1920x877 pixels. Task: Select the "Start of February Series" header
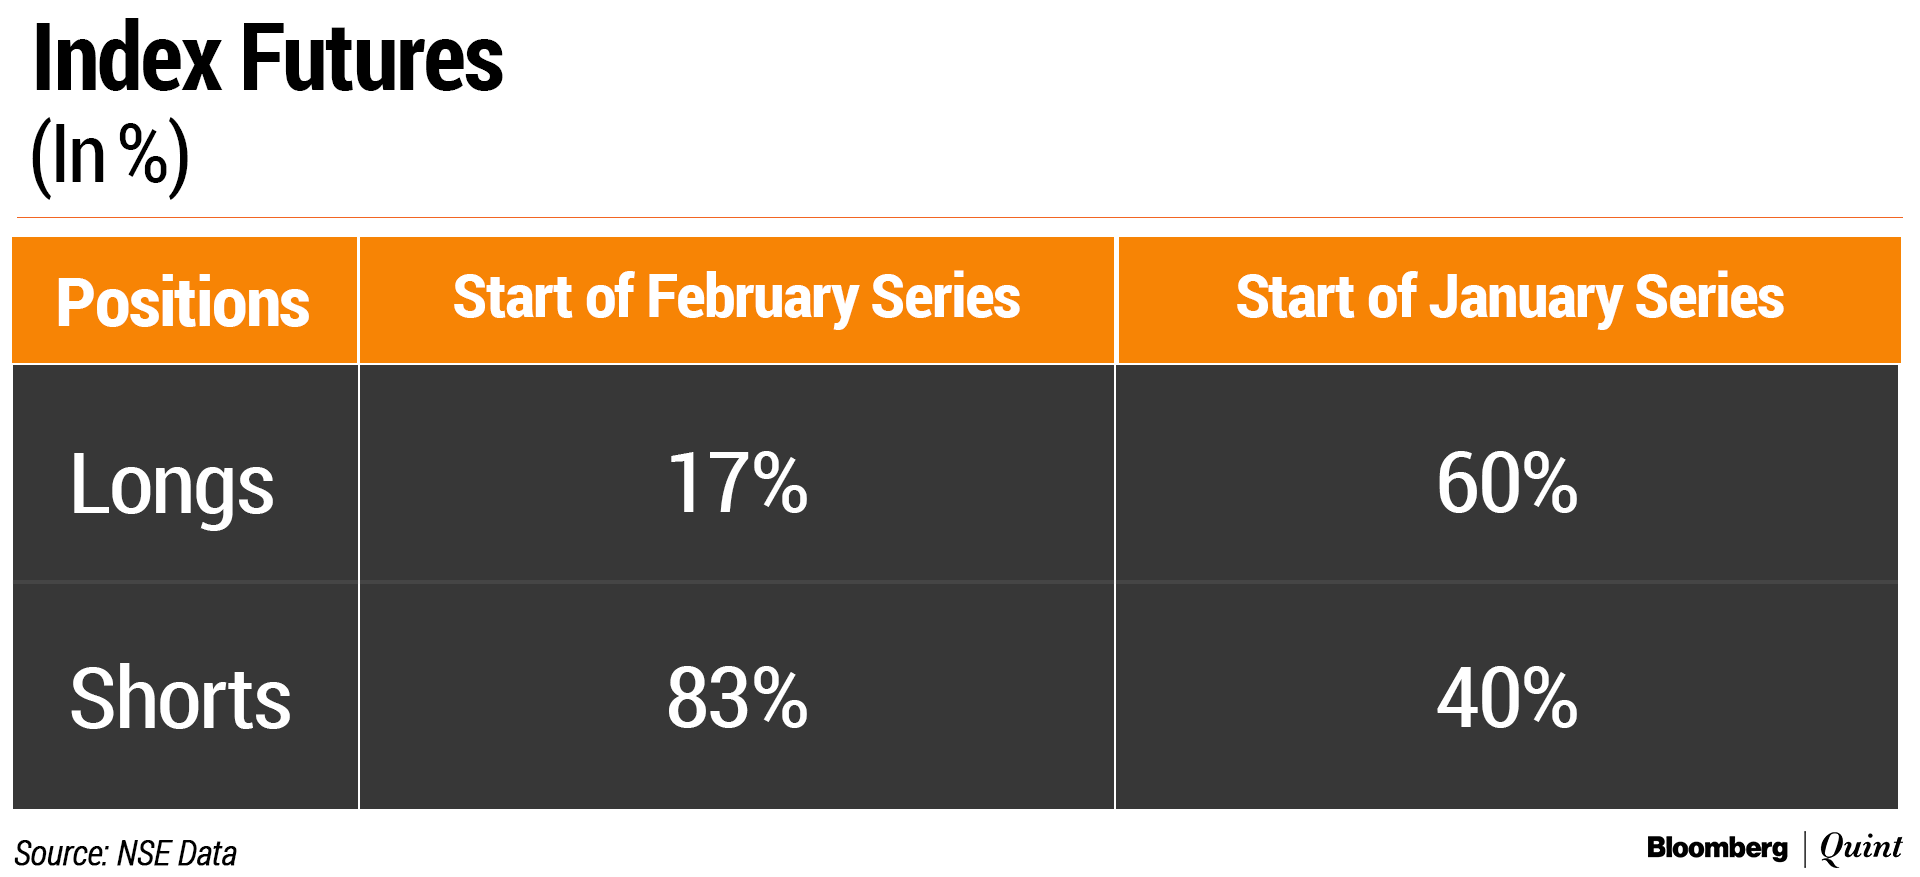pyautogui.click(x=736, y=298)
